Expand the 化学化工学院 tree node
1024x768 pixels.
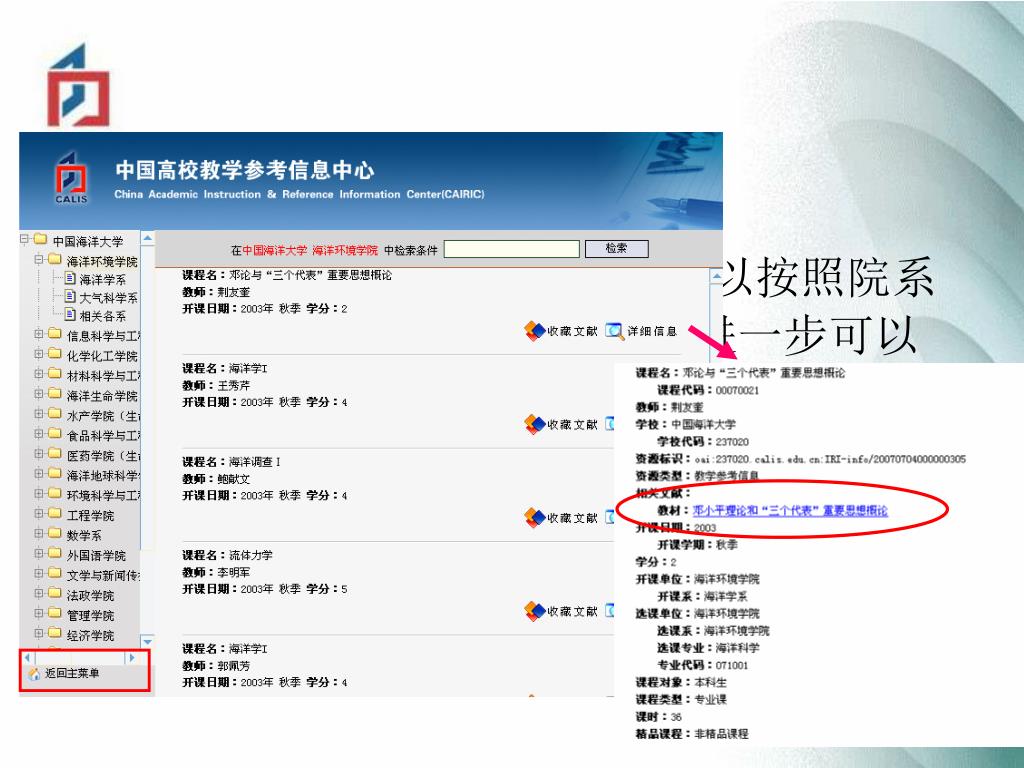[39, 355]
